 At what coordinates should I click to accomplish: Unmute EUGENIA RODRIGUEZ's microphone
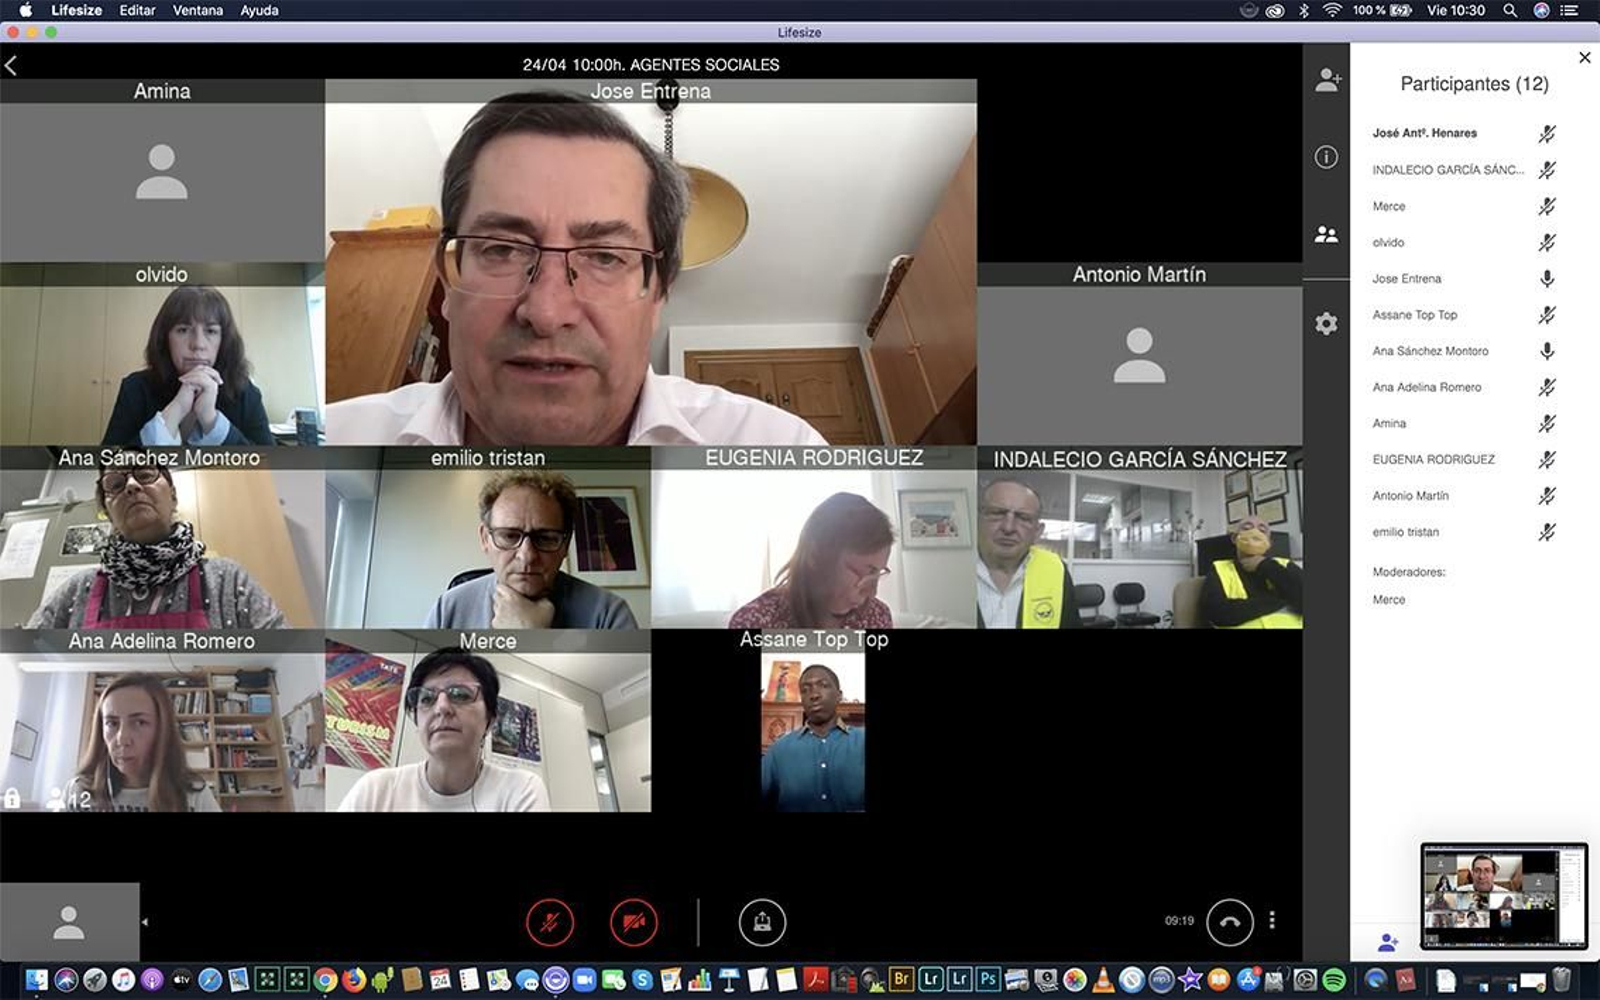click(x=1546, y=459)
